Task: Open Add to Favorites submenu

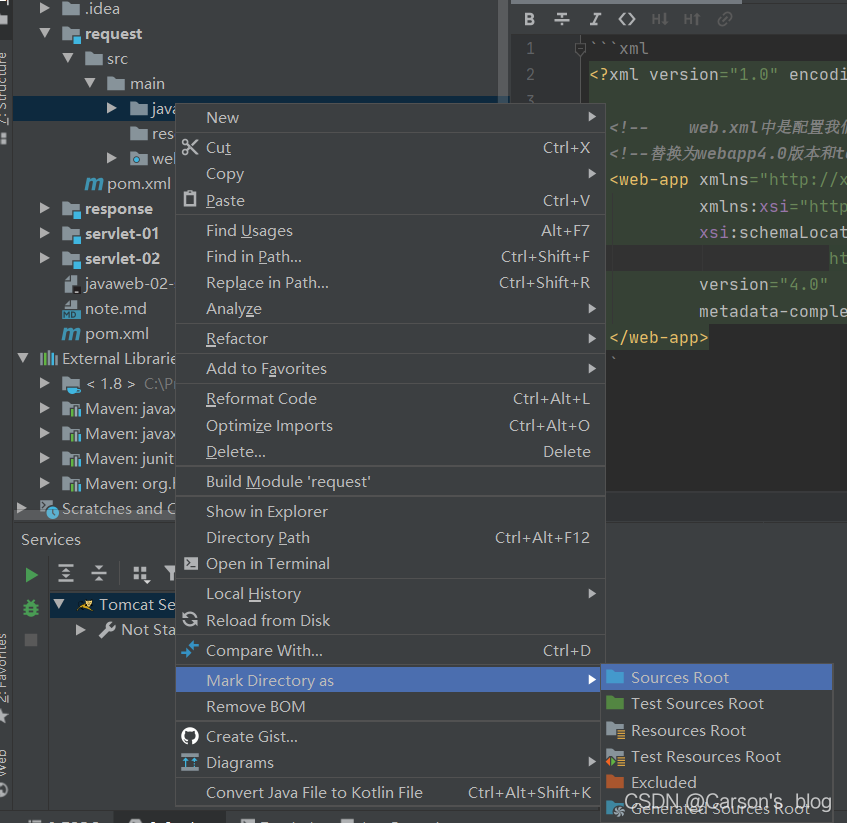Action: (390, 368)
